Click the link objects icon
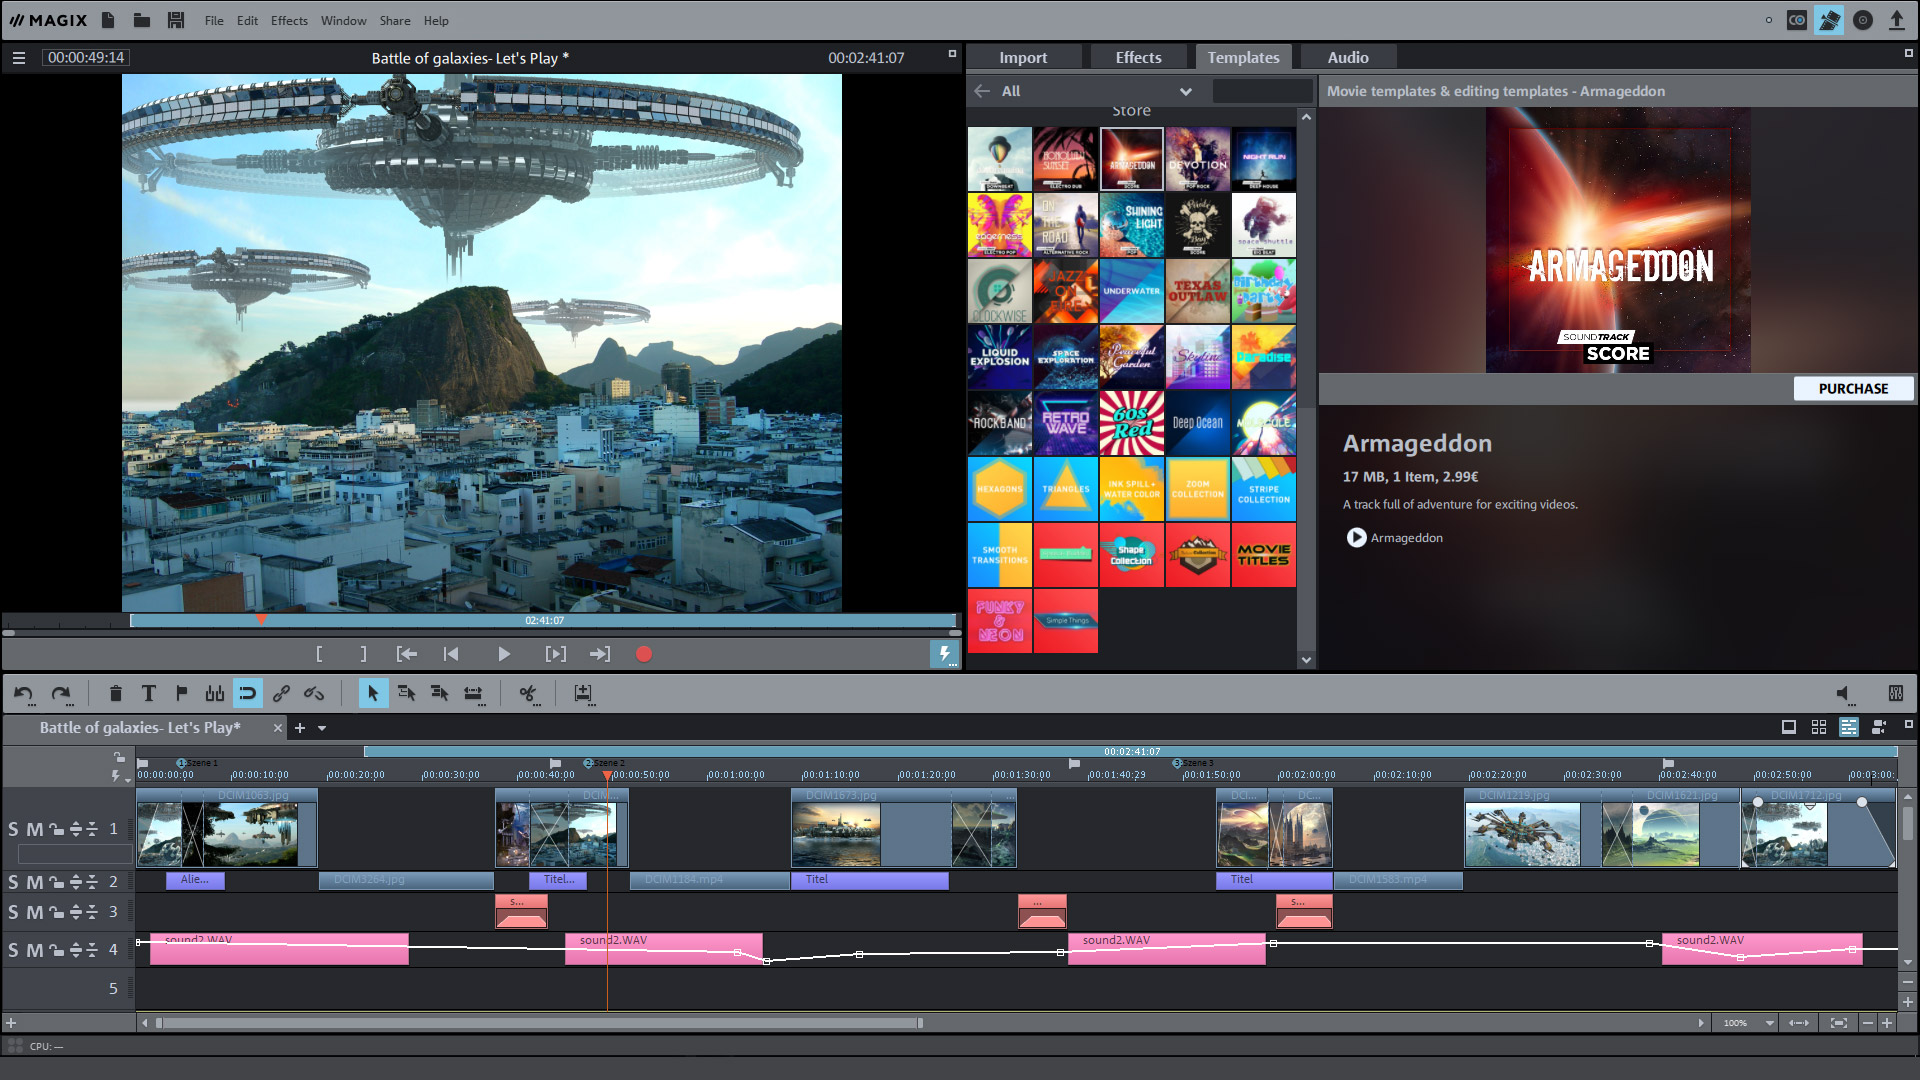Image resolution: width=1920 pixels, height=1080 pixels. point(281,693)
